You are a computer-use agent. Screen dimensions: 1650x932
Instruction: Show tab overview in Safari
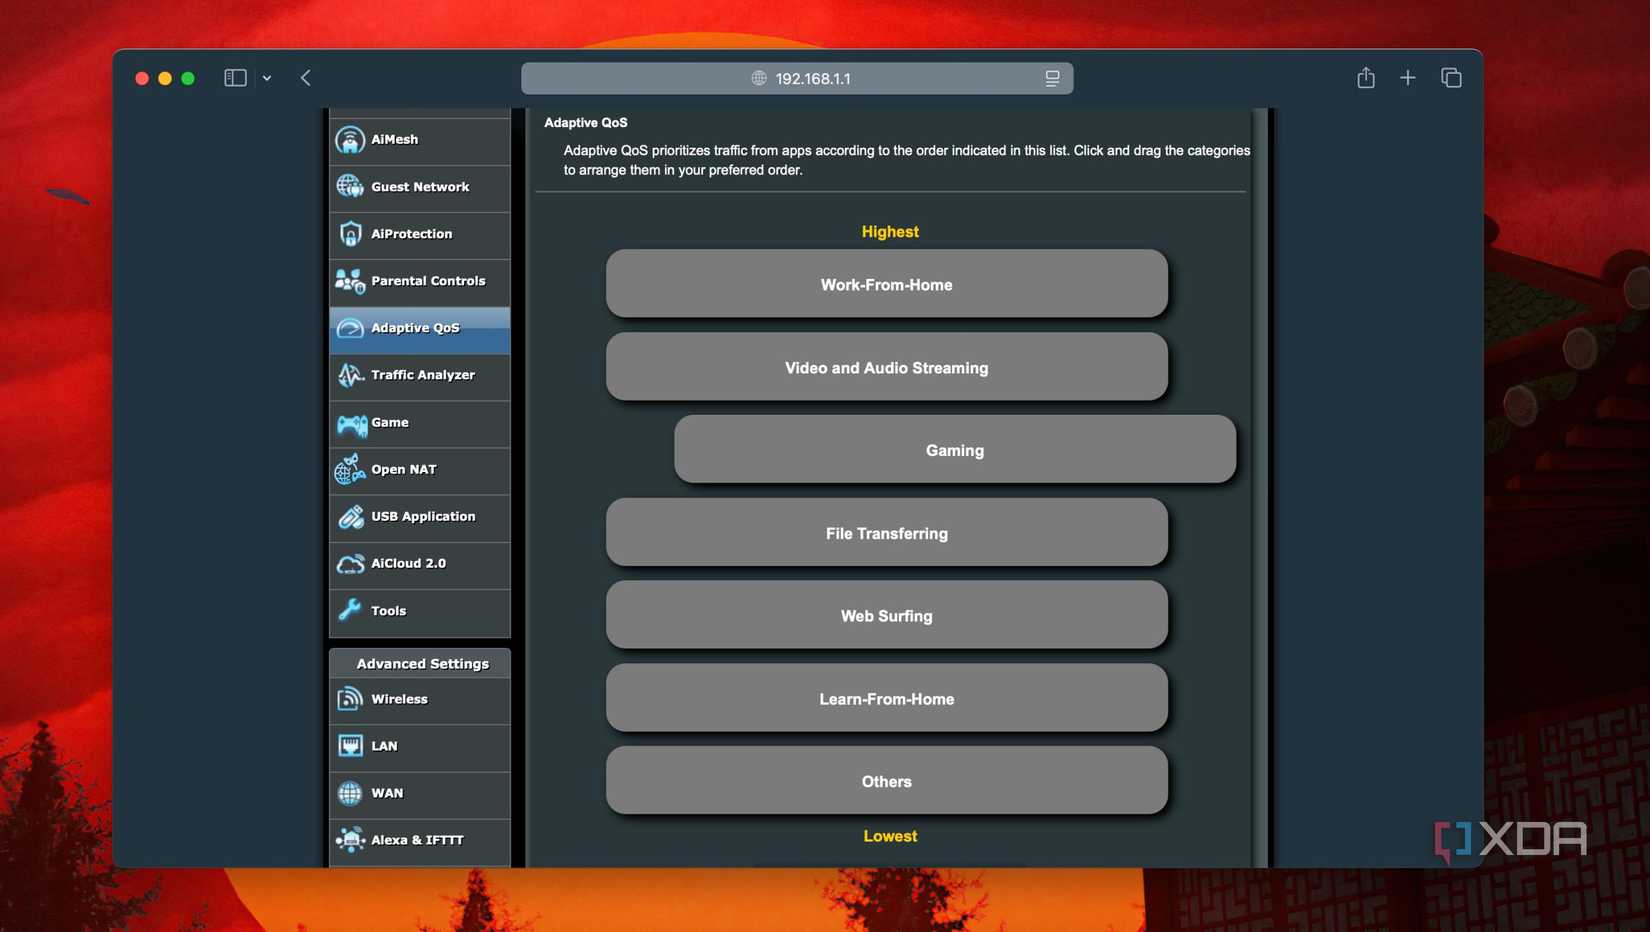[1450, 77]
